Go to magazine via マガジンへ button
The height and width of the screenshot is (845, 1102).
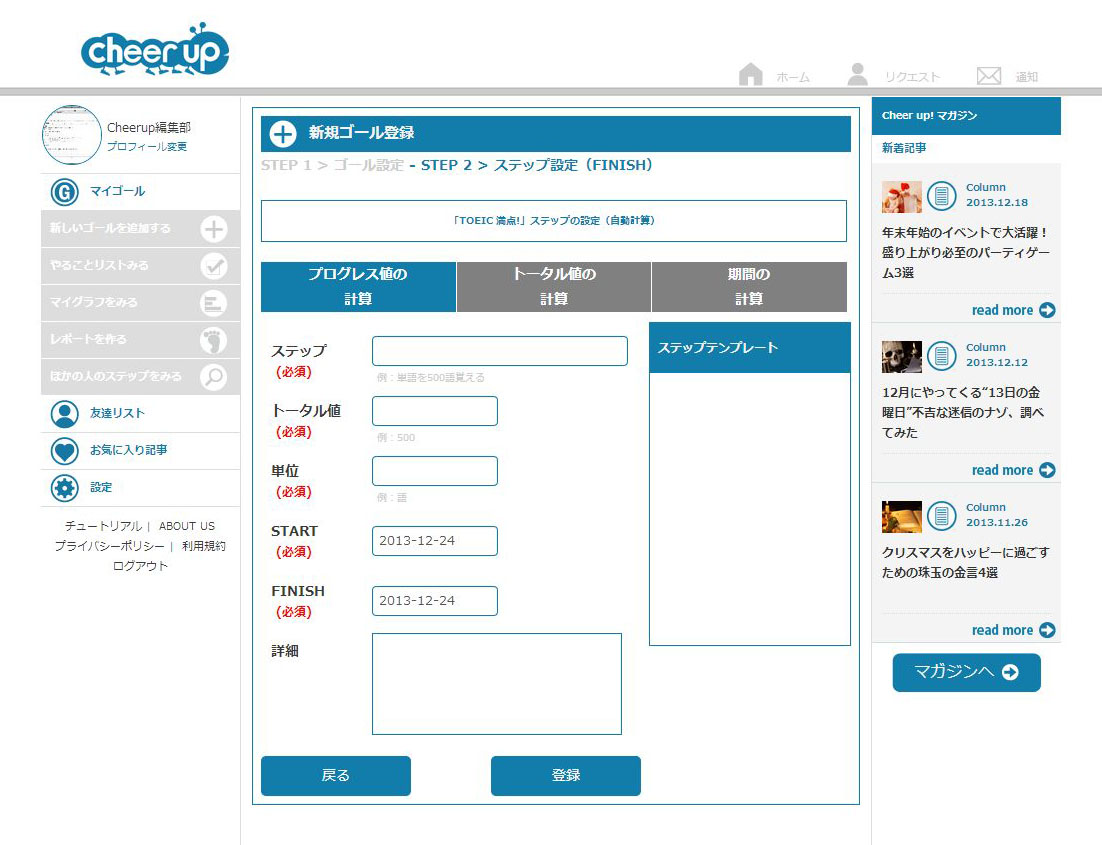tap(966, 673)
